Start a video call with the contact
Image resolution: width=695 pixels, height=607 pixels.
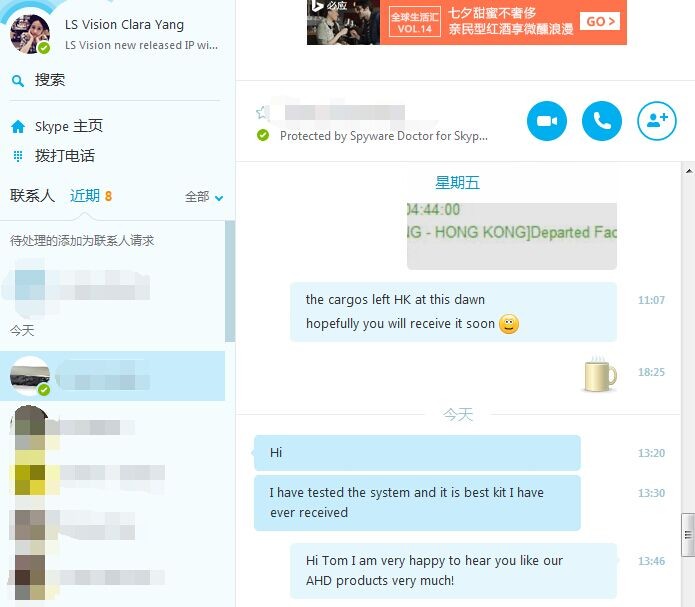(547, 121)
